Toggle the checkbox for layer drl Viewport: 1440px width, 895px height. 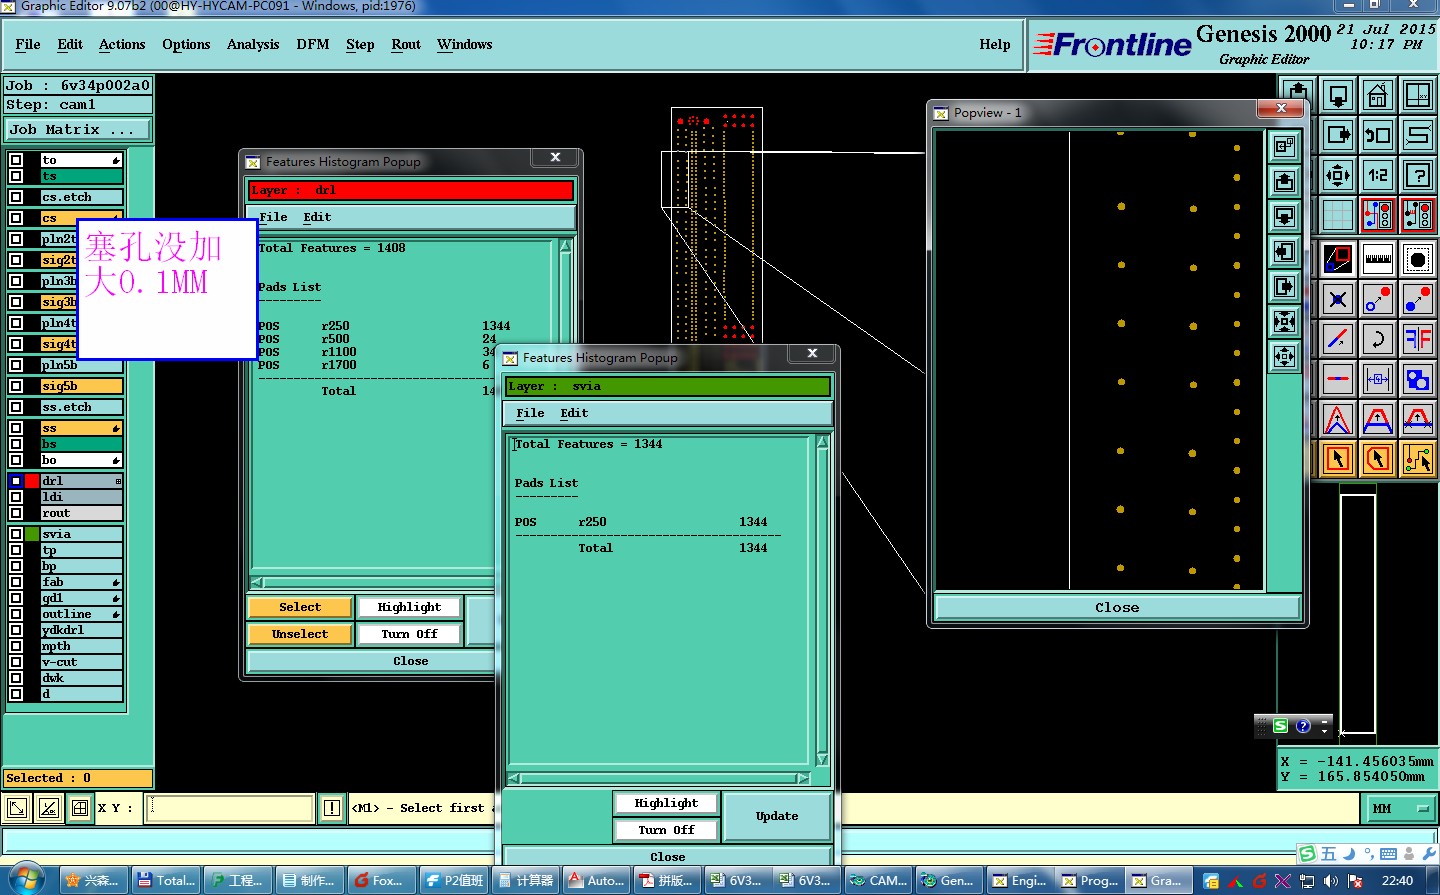tap(16, 481)
